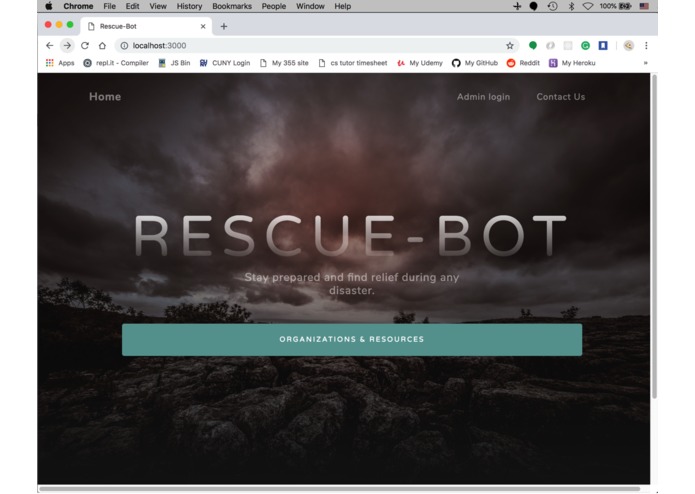Go to browser home page
Screen dimensions: 695x494
click(102, 45)
